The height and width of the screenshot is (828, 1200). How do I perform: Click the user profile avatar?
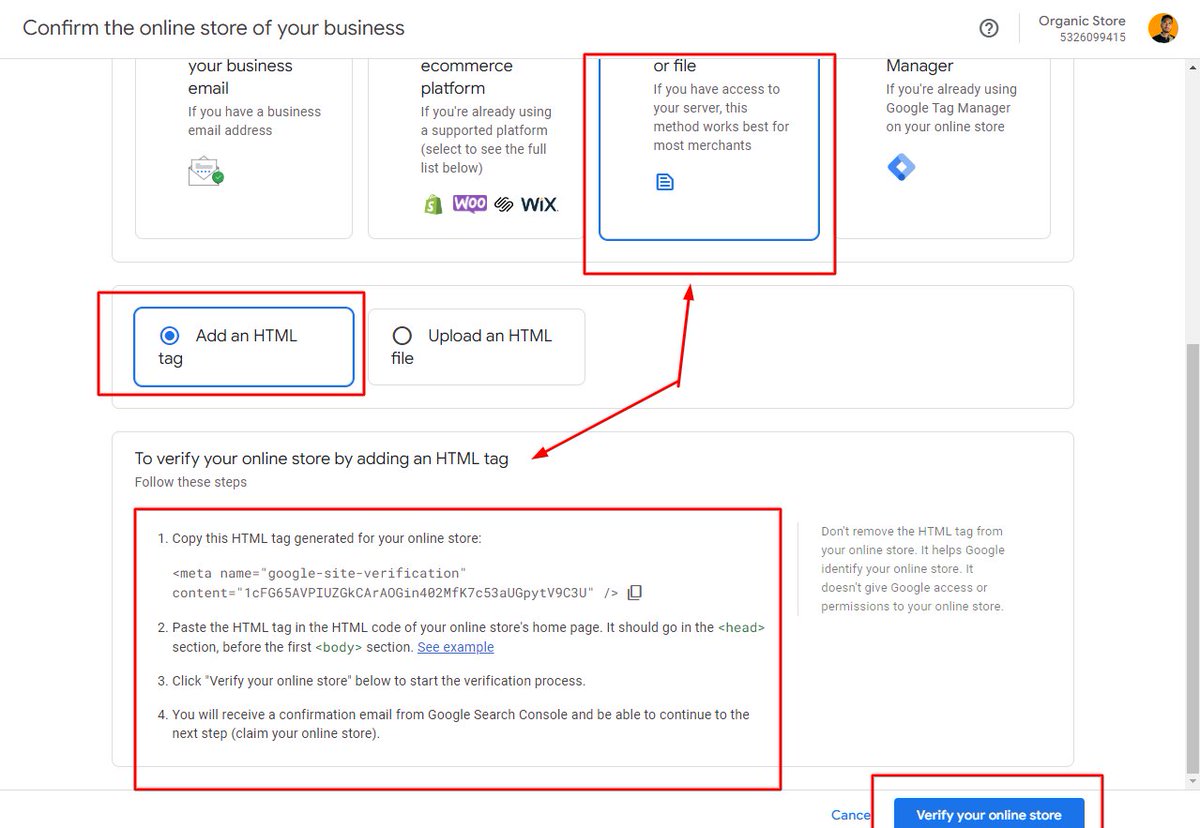[x=1163, y=28]
